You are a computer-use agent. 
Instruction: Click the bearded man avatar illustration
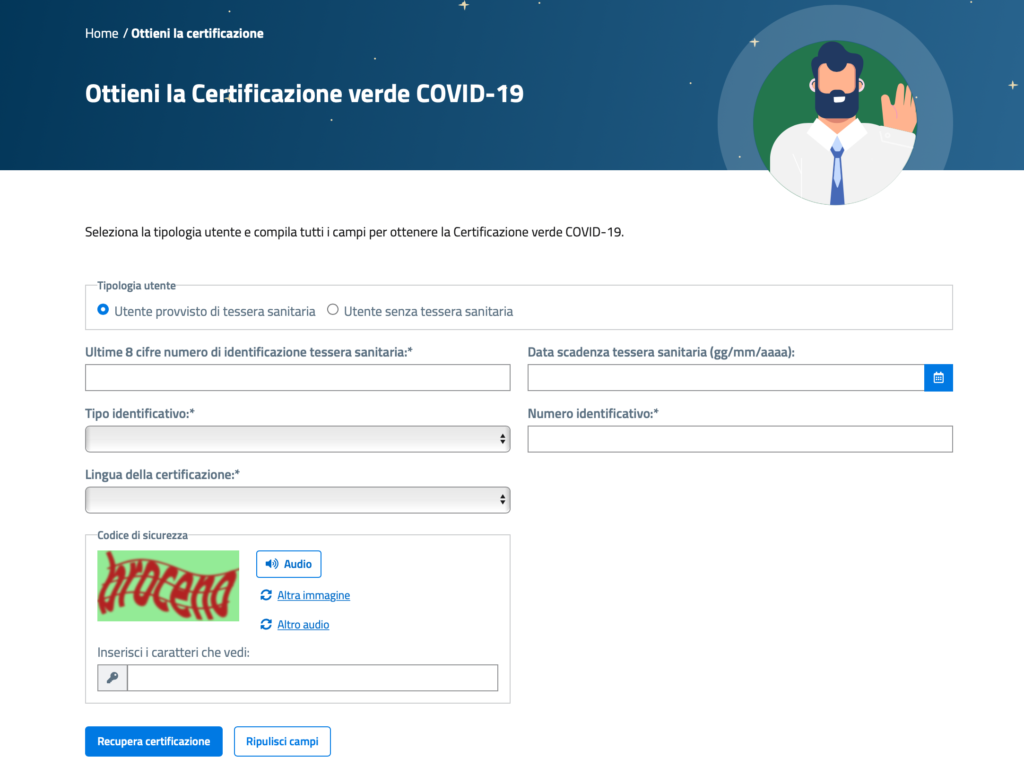tap(836, 118)
